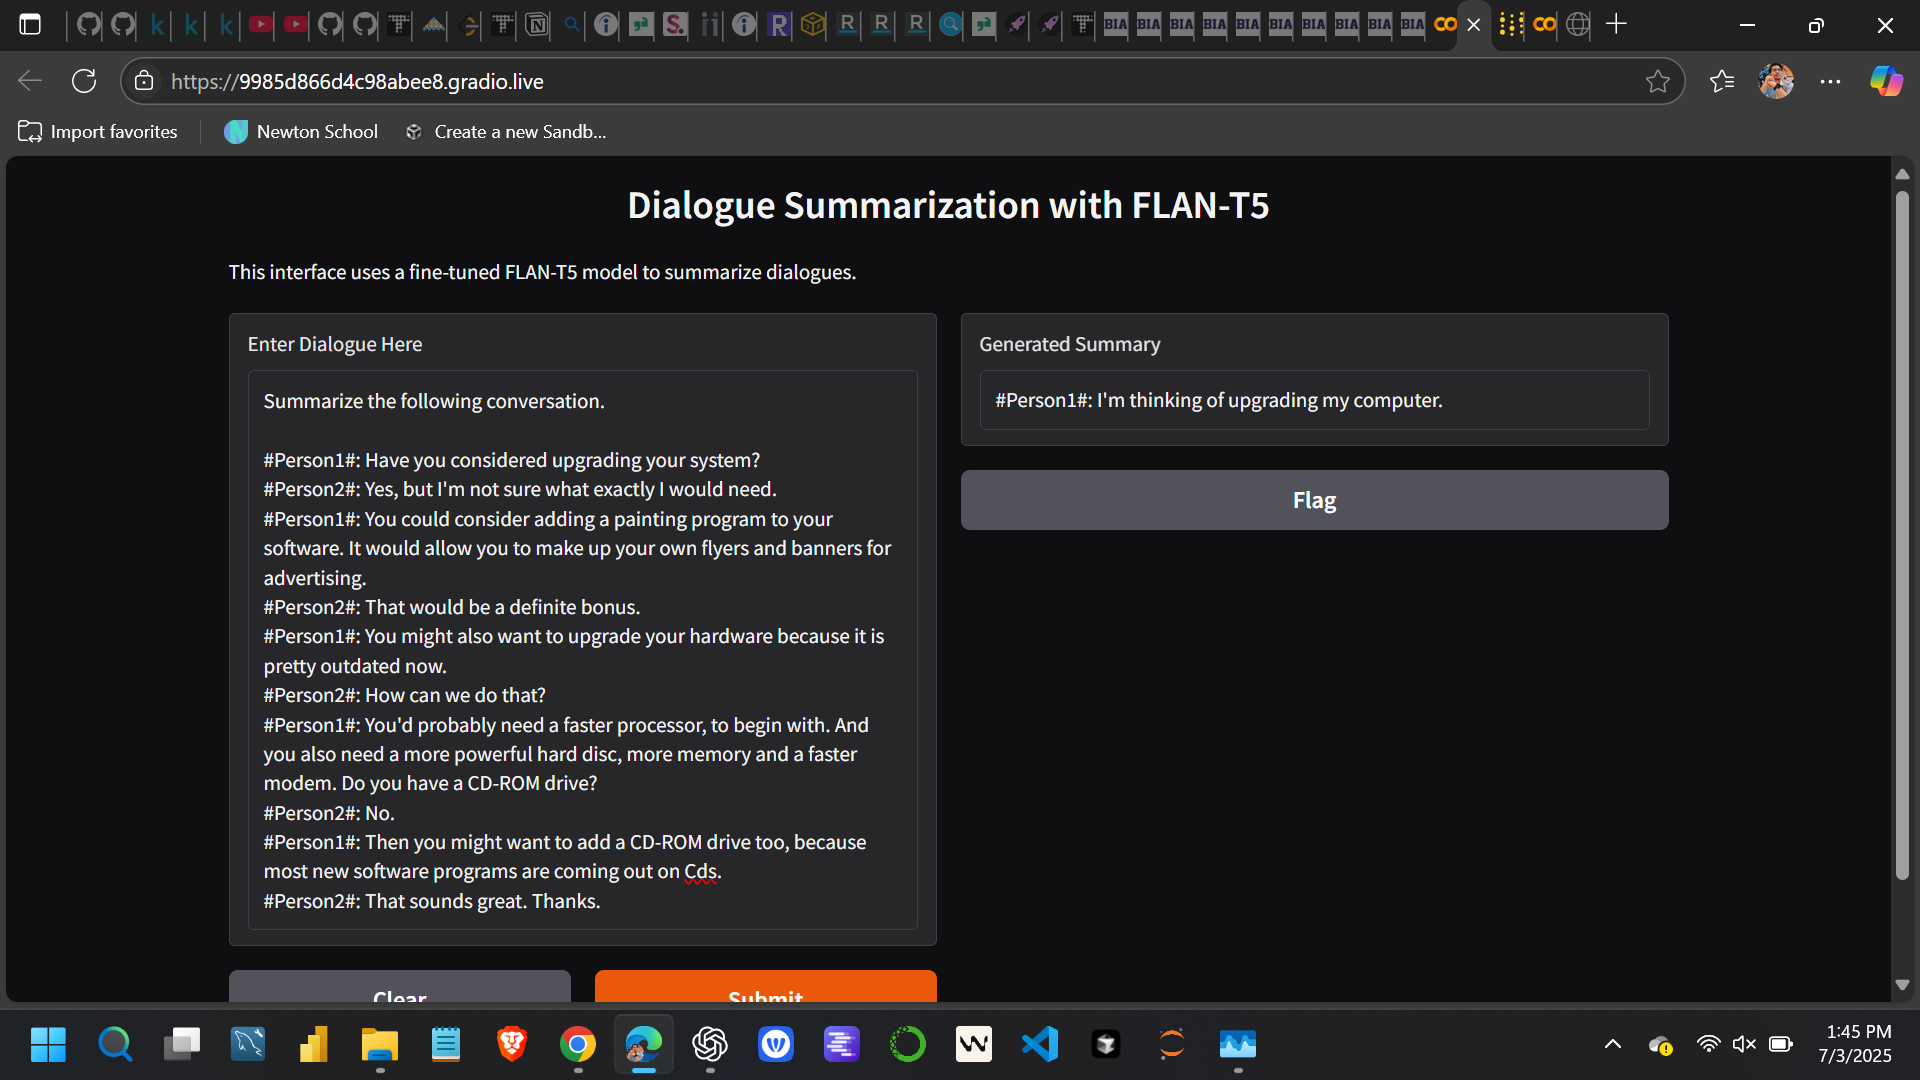This screenshot has height=1080, width=1920.
Task: Open a new browser tab
Action: [x=1617, y=24]
